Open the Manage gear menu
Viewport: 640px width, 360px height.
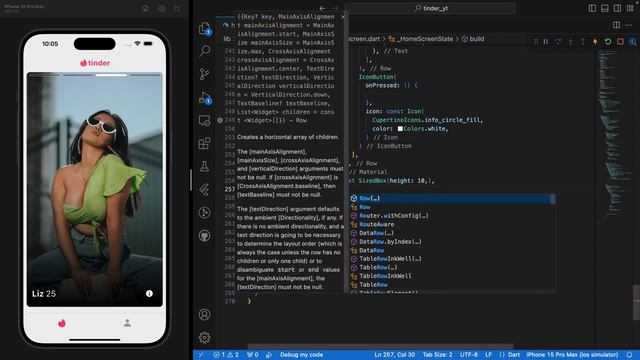coord(204,338)
